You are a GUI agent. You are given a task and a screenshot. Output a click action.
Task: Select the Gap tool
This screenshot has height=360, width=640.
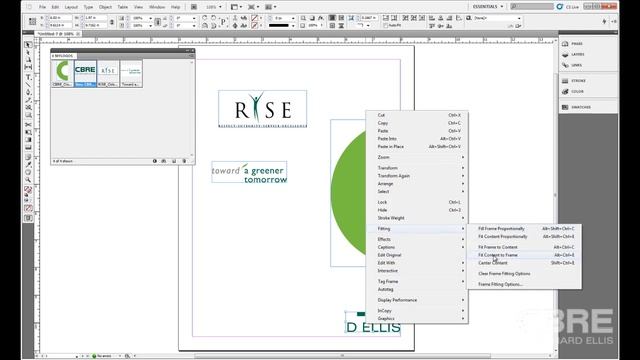click(28, 67)
